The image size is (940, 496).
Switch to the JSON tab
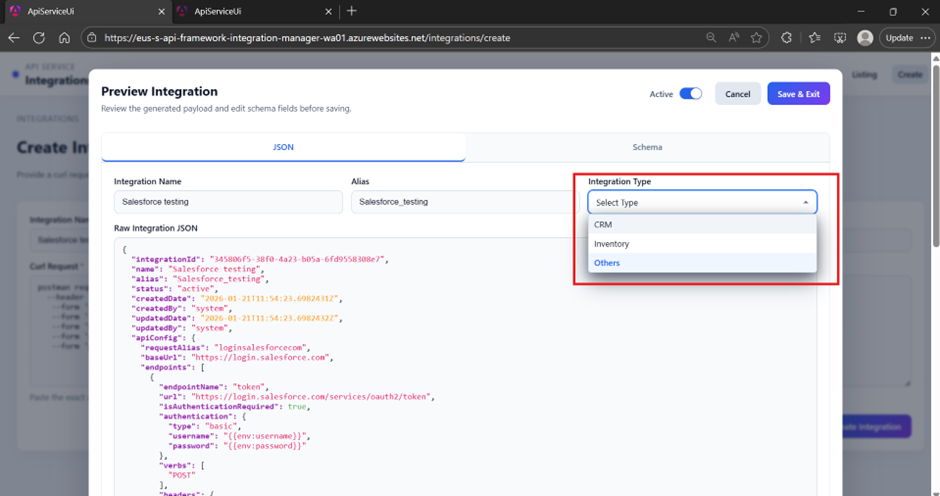pyautogui.click(x=283, y=147)
